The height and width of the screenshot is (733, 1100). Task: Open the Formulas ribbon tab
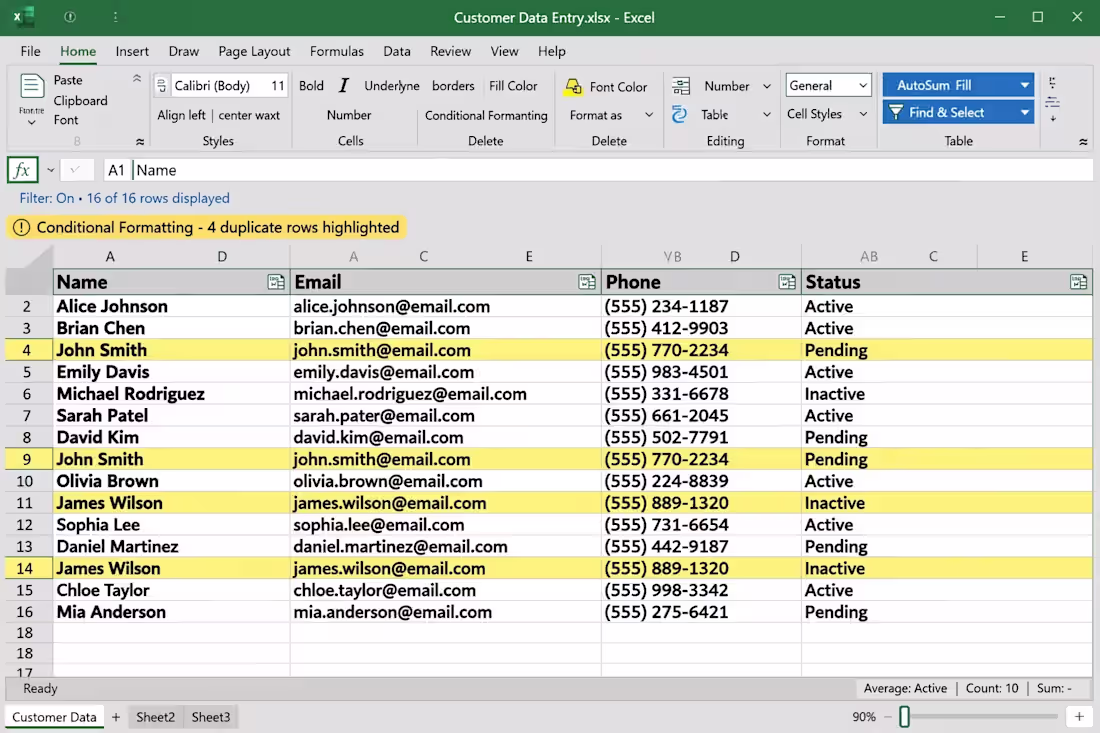[337, 51]
